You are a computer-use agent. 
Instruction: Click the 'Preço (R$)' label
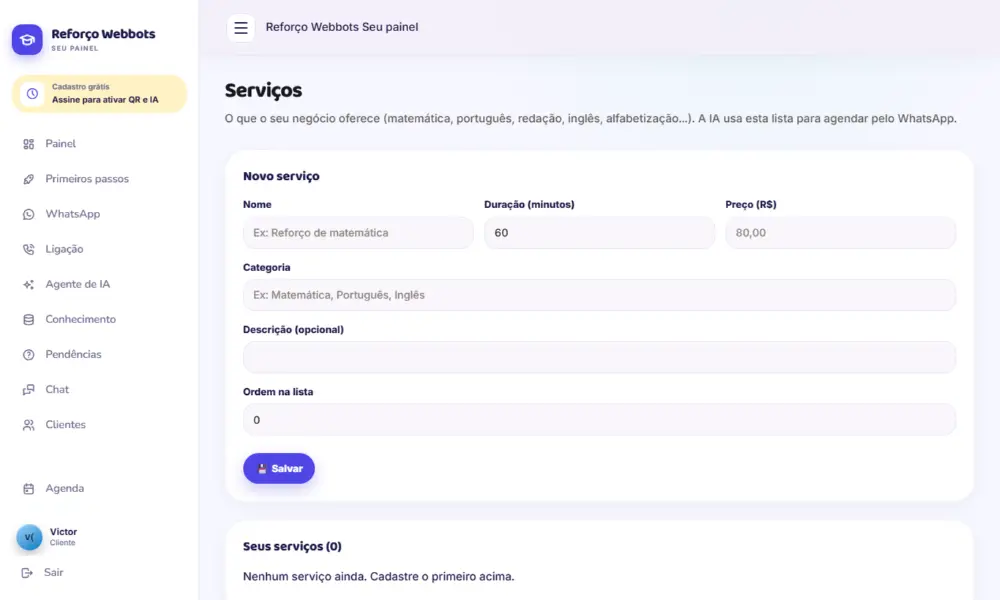(x=751, y=205)
